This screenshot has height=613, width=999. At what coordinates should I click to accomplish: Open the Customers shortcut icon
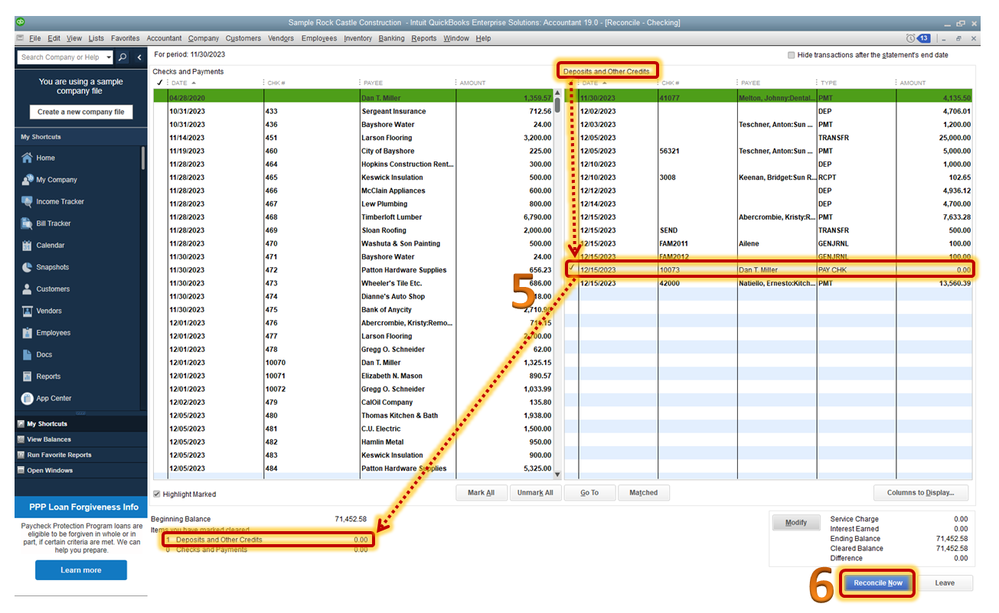coord(27,289)
